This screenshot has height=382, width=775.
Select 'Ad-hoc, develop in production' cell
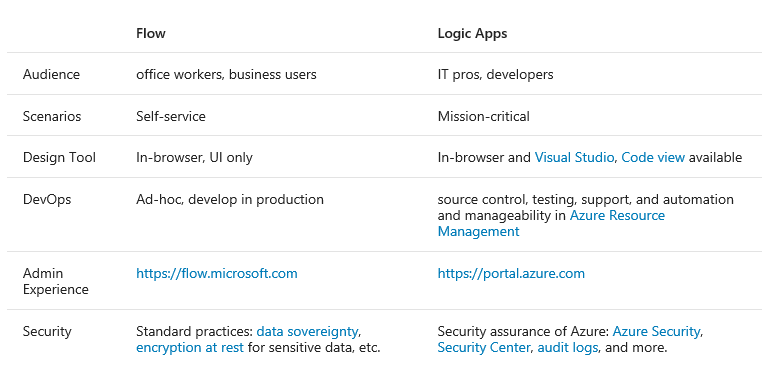pos(230,200)
